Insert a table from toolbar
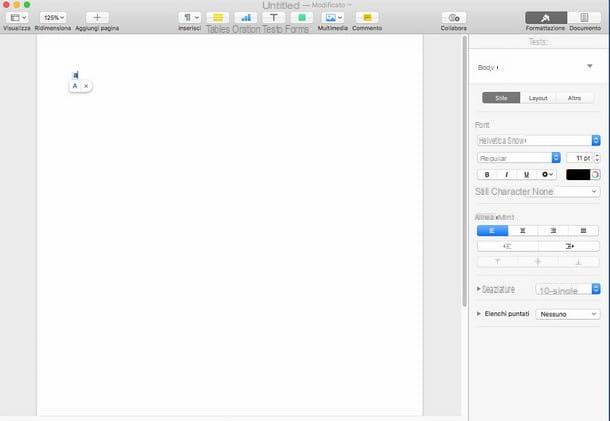 [x=218, y=18]
